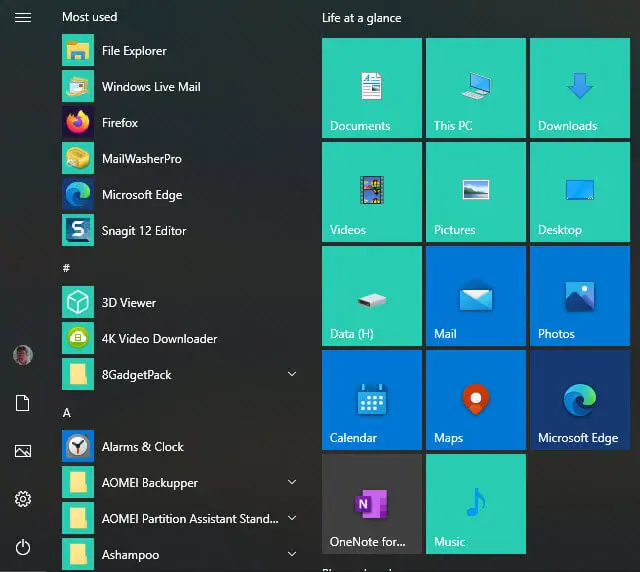Viewport: 640px width, 572px height.
Task: Click the Power button icon
Action: click(x=23, y=547)
